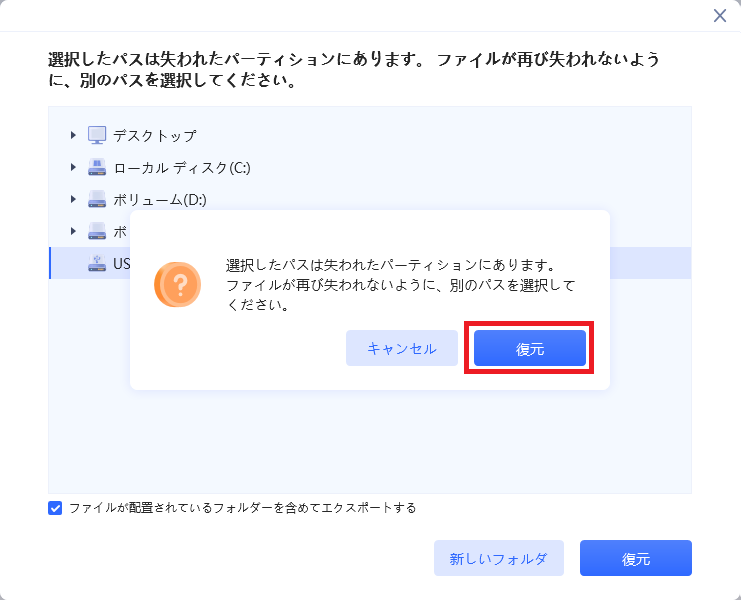Select ローカル ディスク (C:) as destination

click(x=182, y=168)
